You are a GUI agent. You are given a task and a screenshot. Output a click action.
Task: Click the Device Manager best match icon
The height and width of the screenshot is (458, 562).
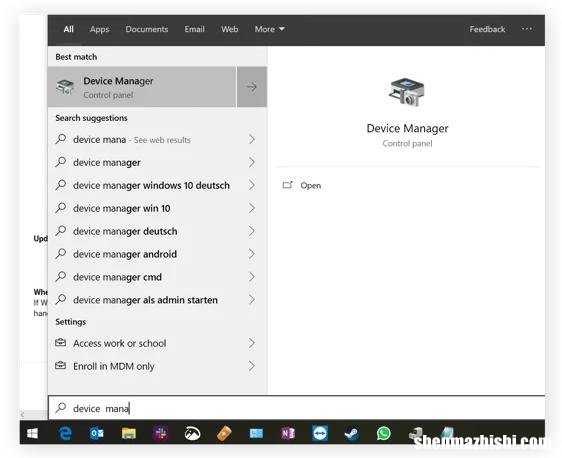pos(65,87)
